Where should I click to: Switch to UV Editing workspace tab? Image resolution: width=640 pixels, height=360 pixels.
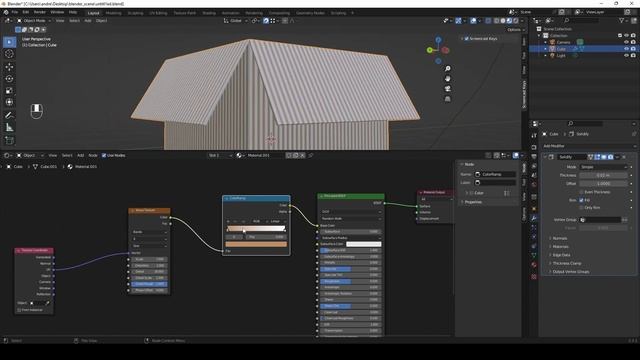[x=158, y=13]
